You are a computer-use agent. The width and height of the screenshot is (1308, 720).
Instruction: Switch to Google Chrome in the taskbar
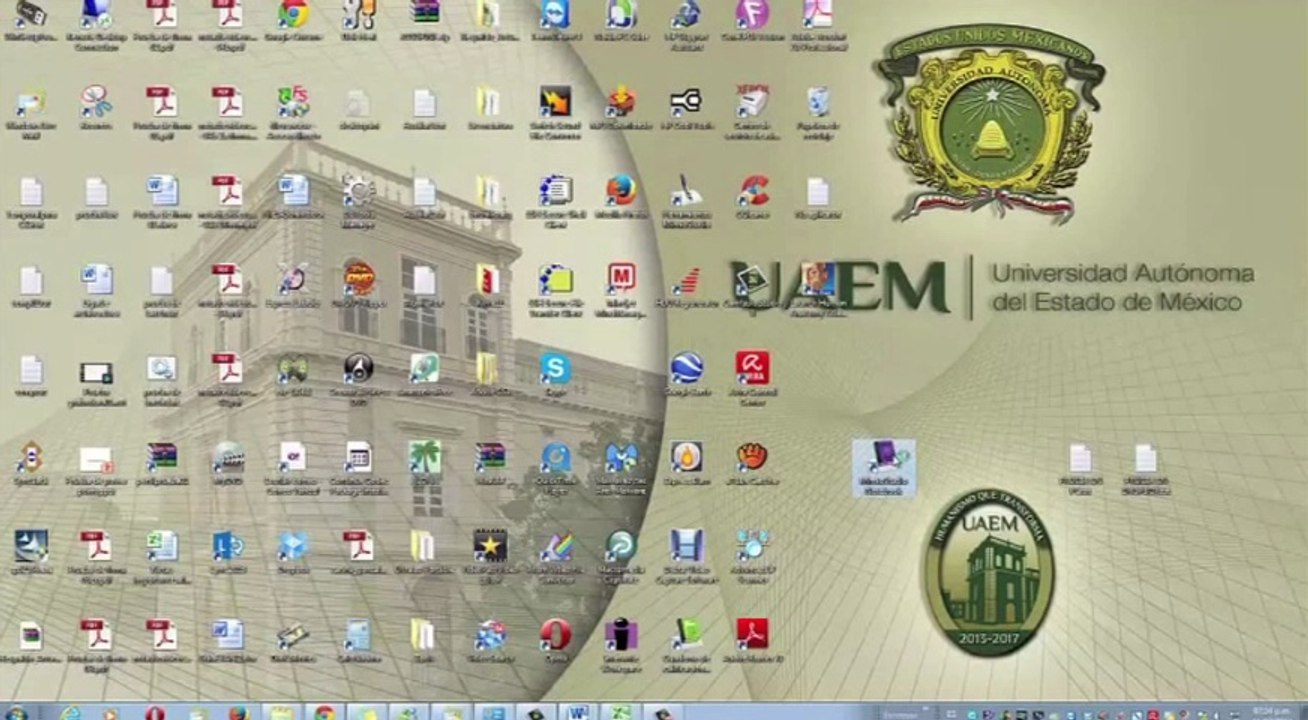[x=324, y=713]
